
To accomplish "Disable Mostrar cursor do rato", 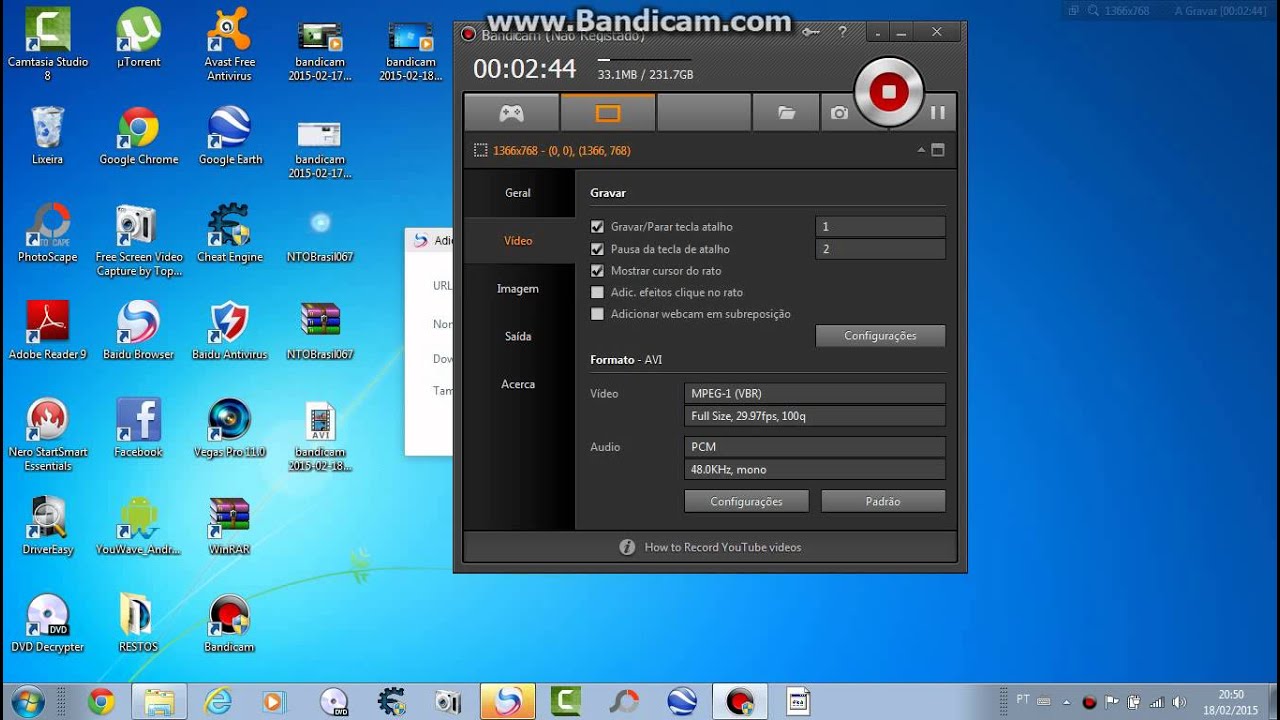I will [598, 271].
